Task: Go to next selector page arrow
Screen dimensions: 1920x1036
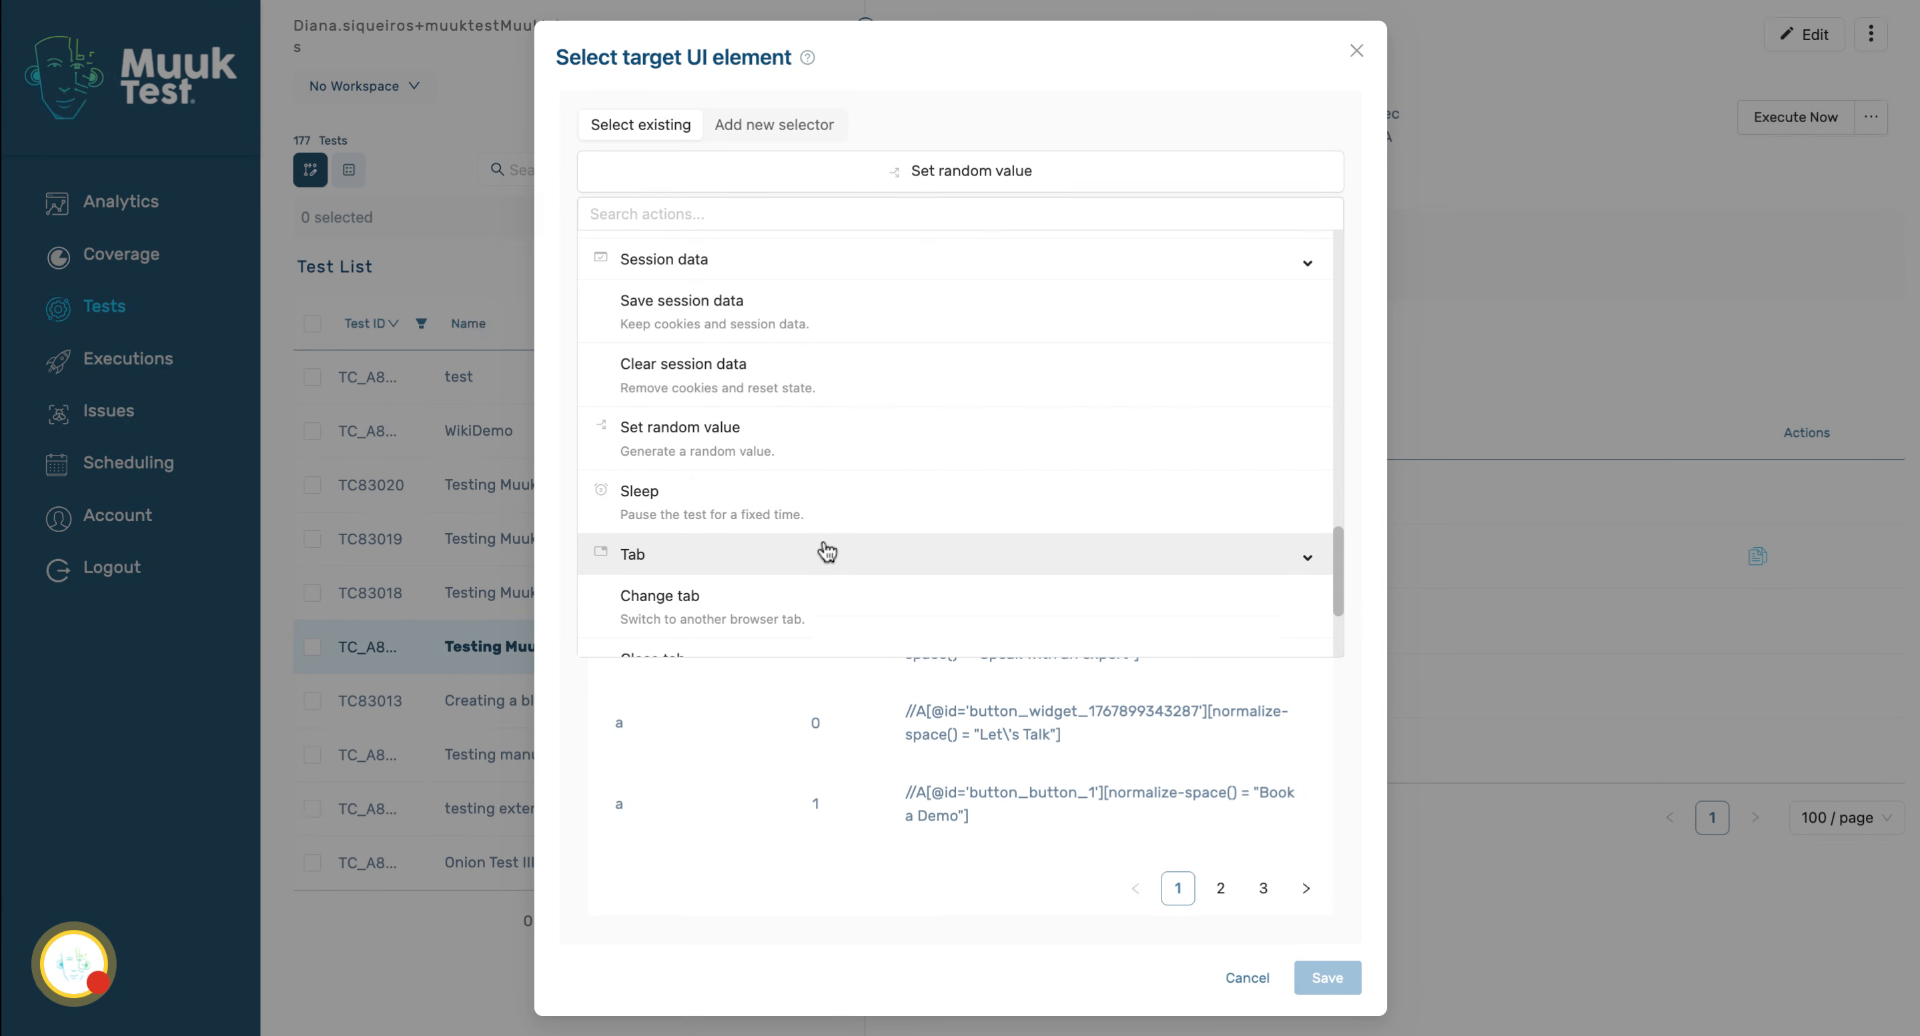Action: (1306, 888)
